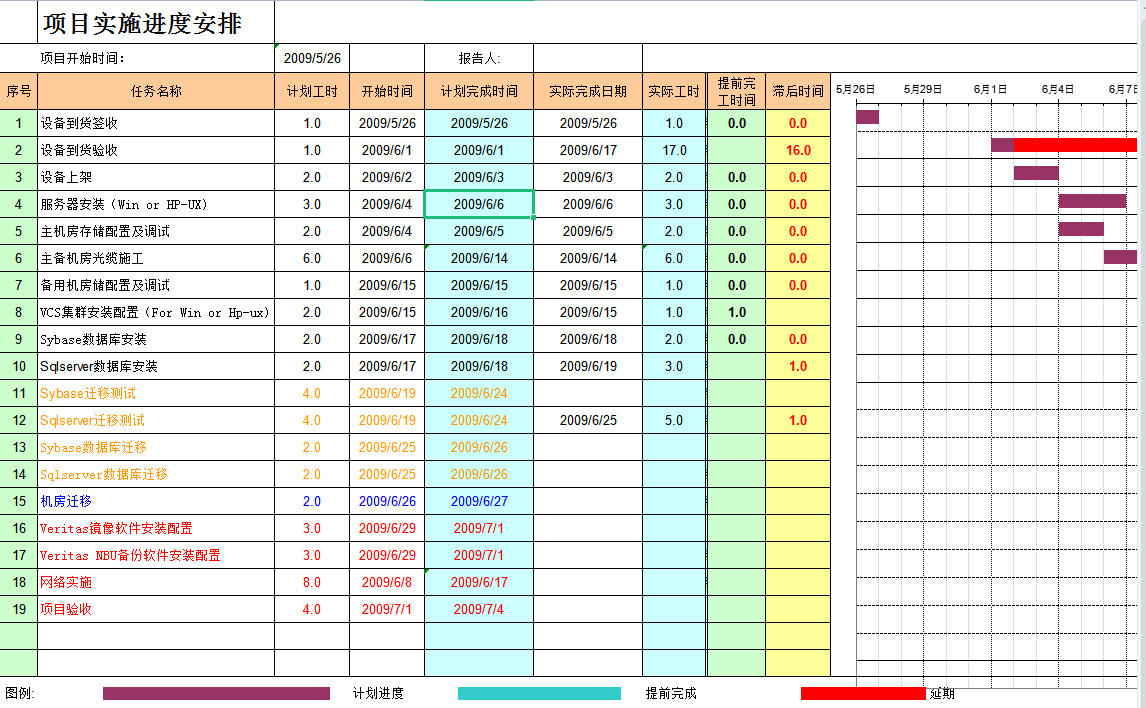This screenshot has width=1146, height=708.
Task: Select the 滞后时间 column header
Action: coord(798,91)
